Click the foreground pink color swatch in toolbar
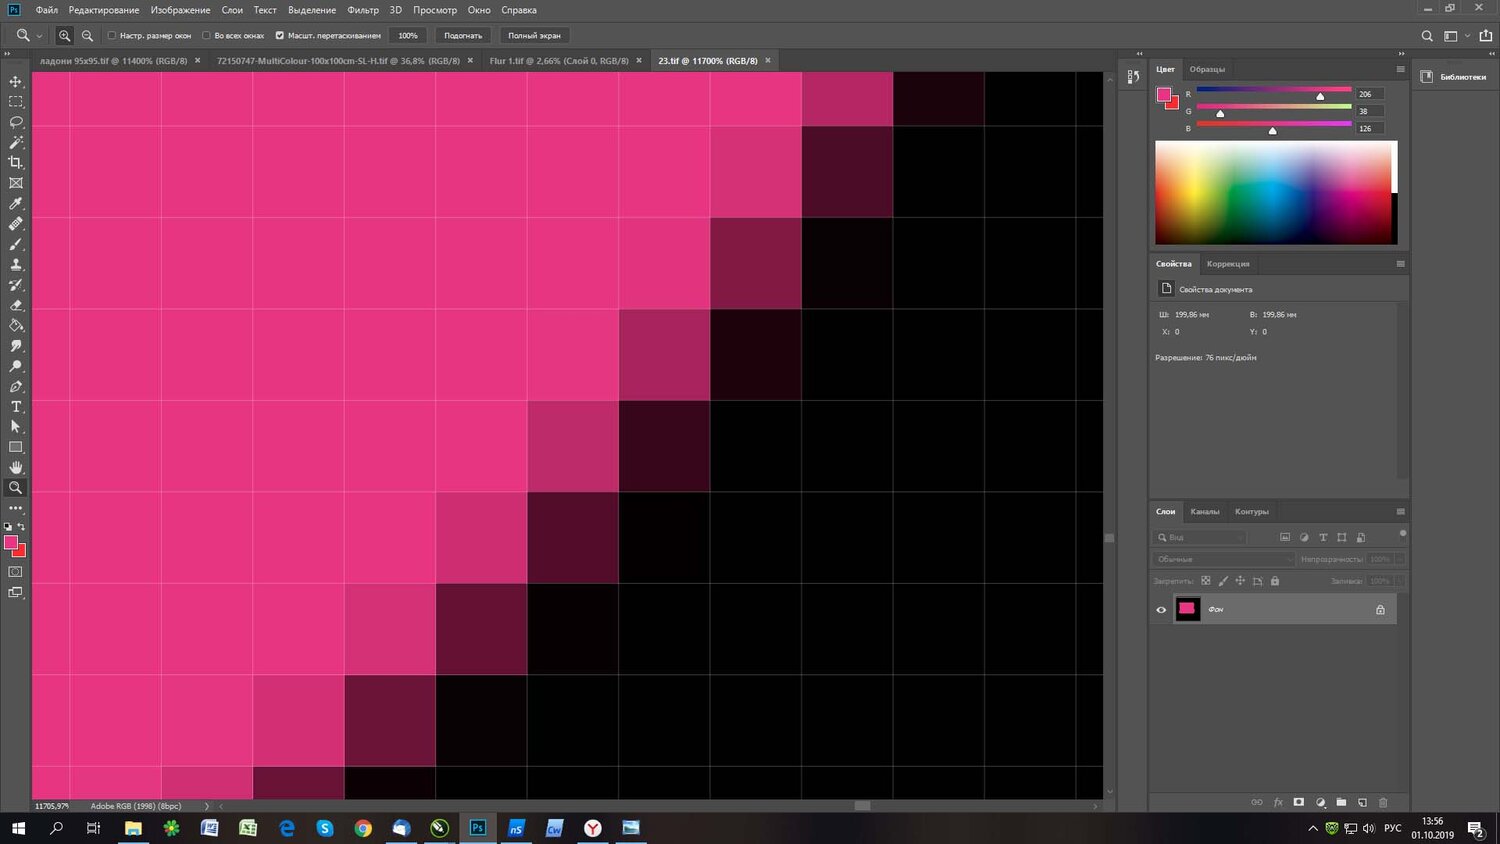 point(11,543)
